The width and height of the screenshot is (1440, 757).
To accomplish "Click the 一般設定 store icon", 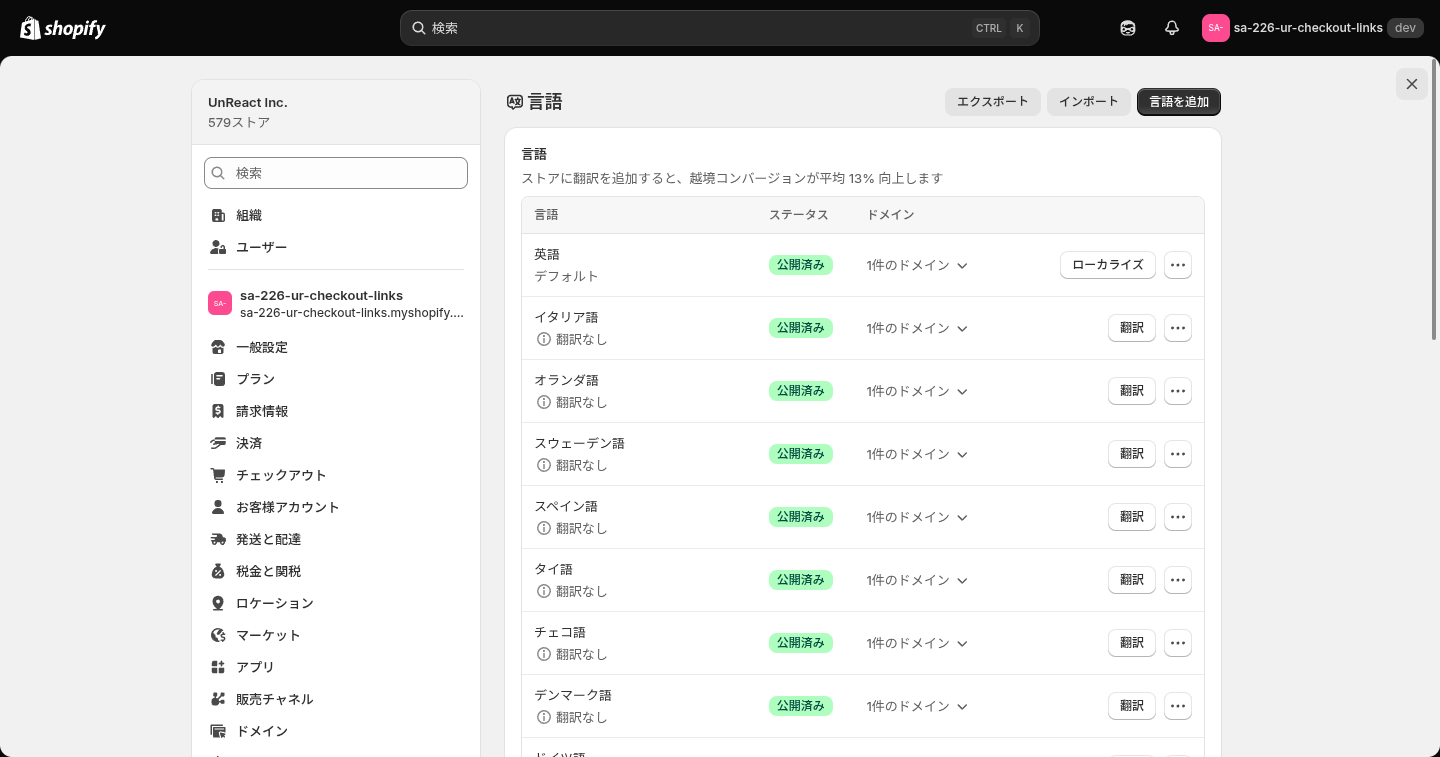I will click(x=218, y=347).
